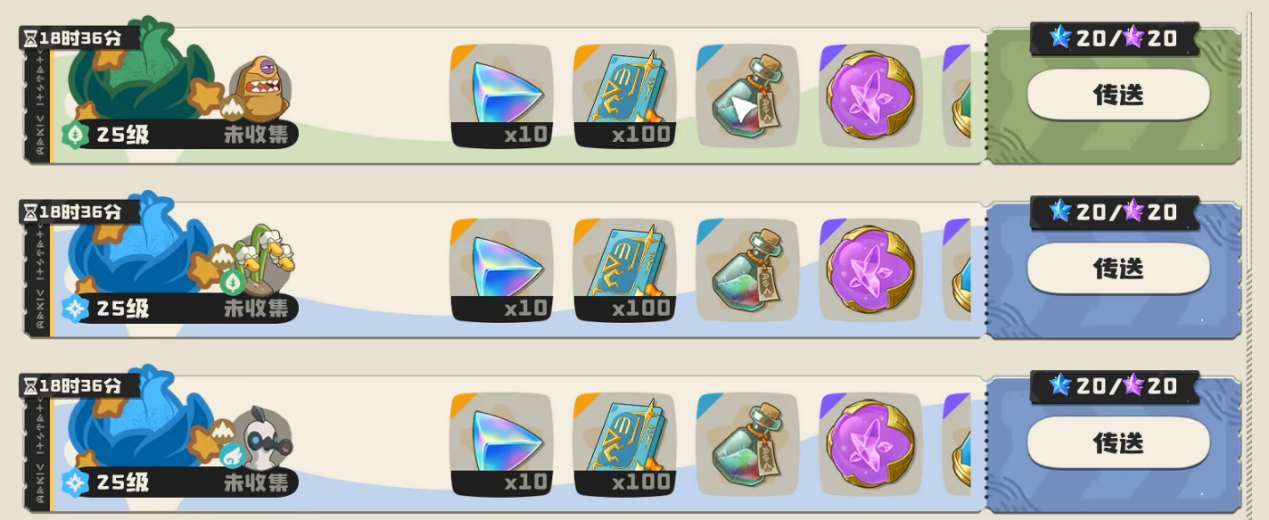Screen dimensions: 1269x520
Task: Select the potion bottle reward in second row
Action: tap(747, 270)
